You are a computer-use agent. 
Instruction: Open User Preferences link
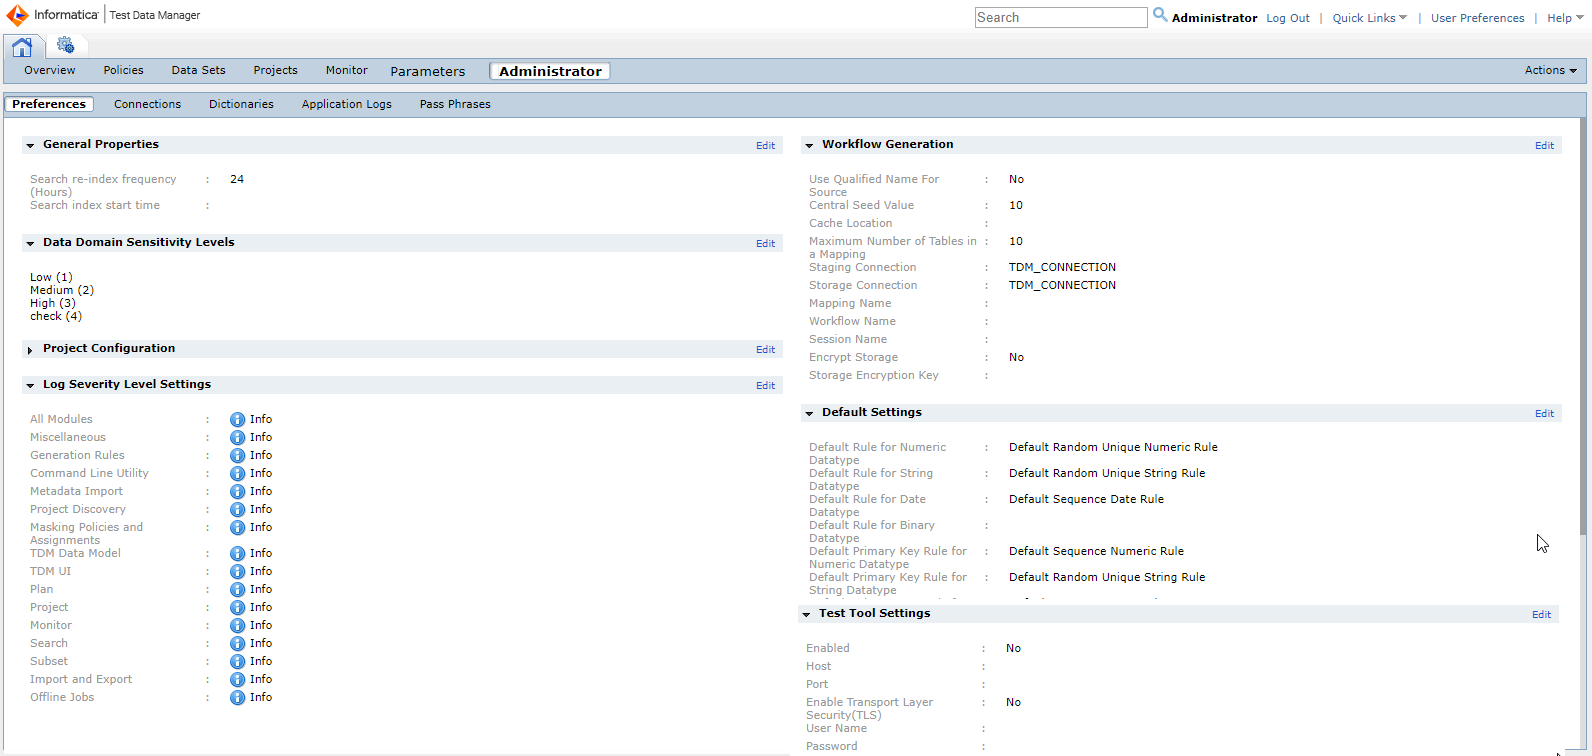1477,18
